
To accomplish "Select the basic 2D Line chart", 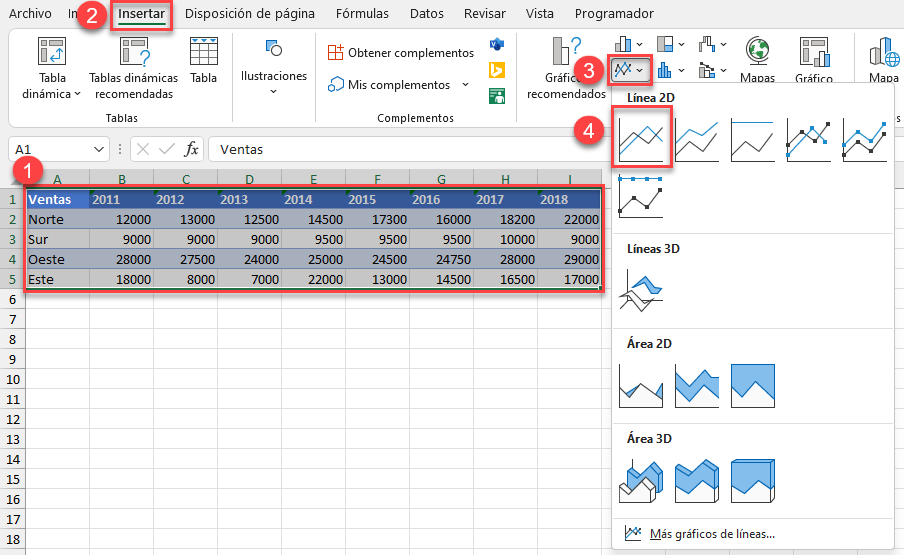I will pyautogui.click(x=641, y=138).
